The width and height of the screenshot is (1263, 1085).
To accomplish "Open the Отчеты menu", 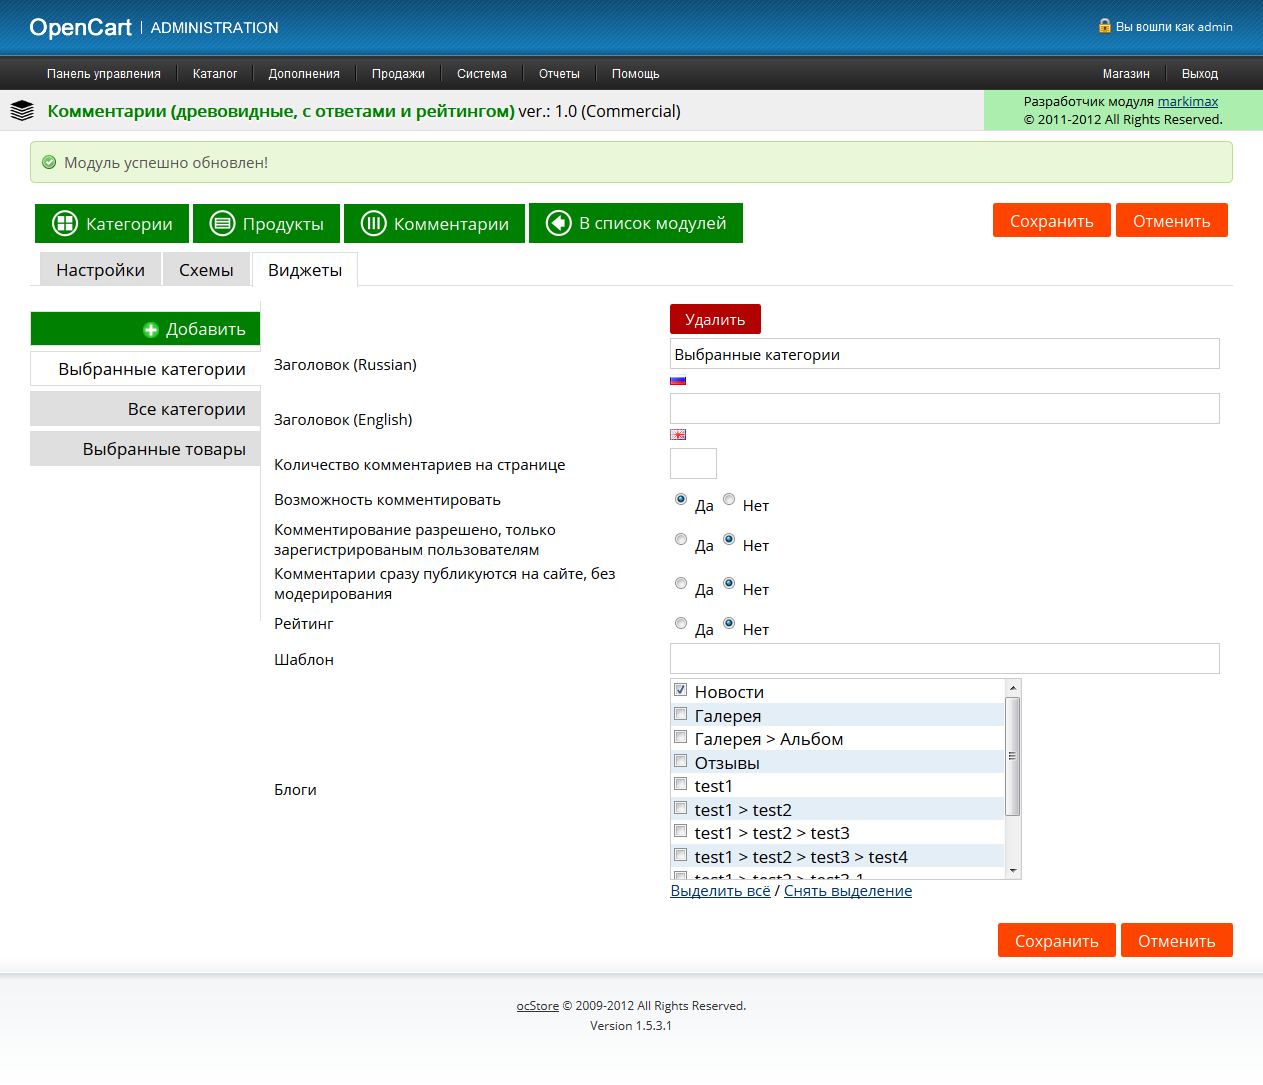I will (x=559, y=74).
